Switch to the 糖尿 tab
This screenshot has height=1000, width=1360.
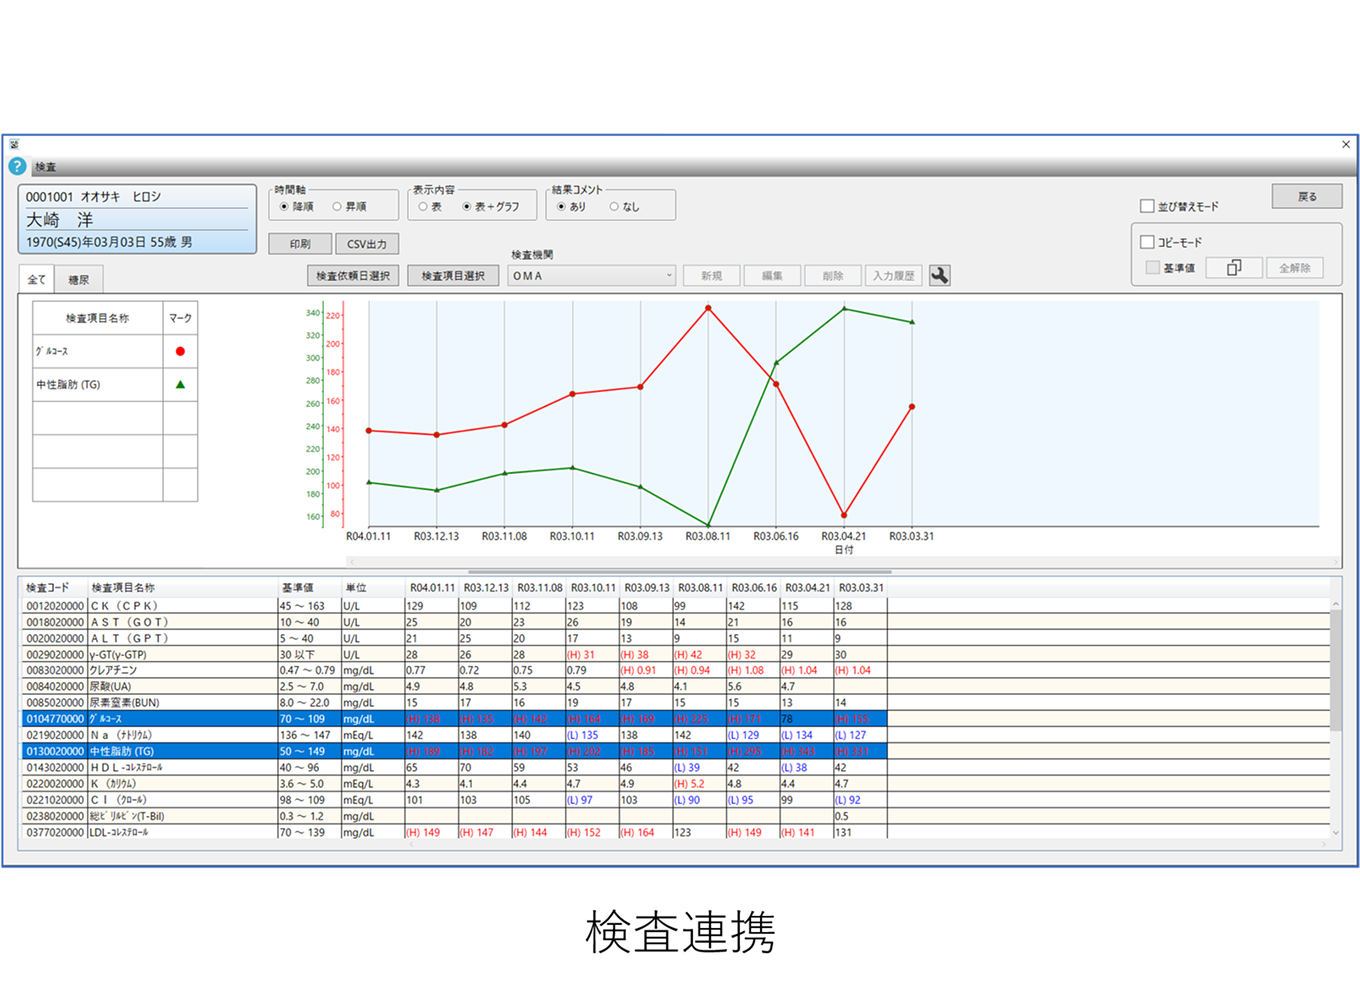coord(79,279)
